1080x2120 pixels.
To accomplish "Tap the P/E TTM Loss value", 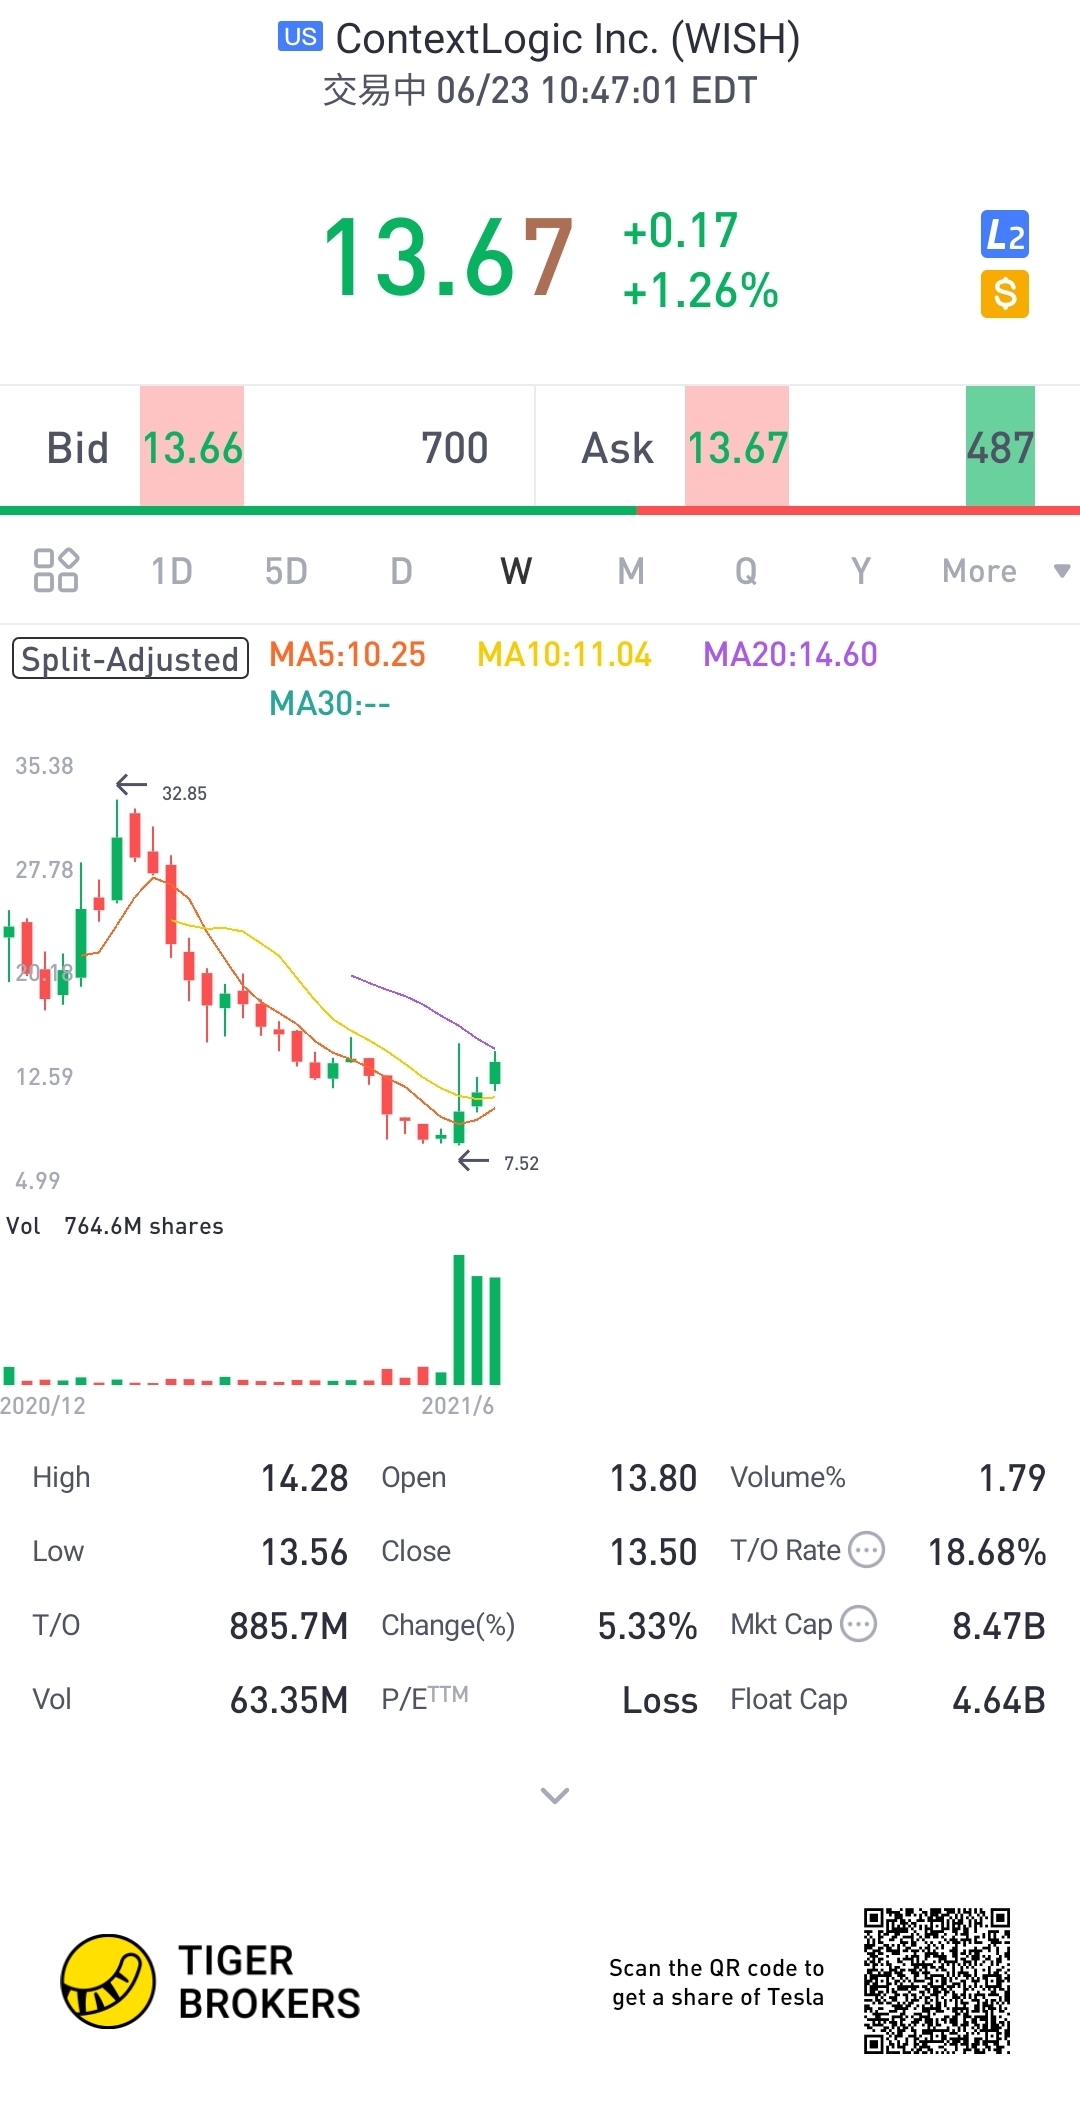I will (x=659, y=1699).
